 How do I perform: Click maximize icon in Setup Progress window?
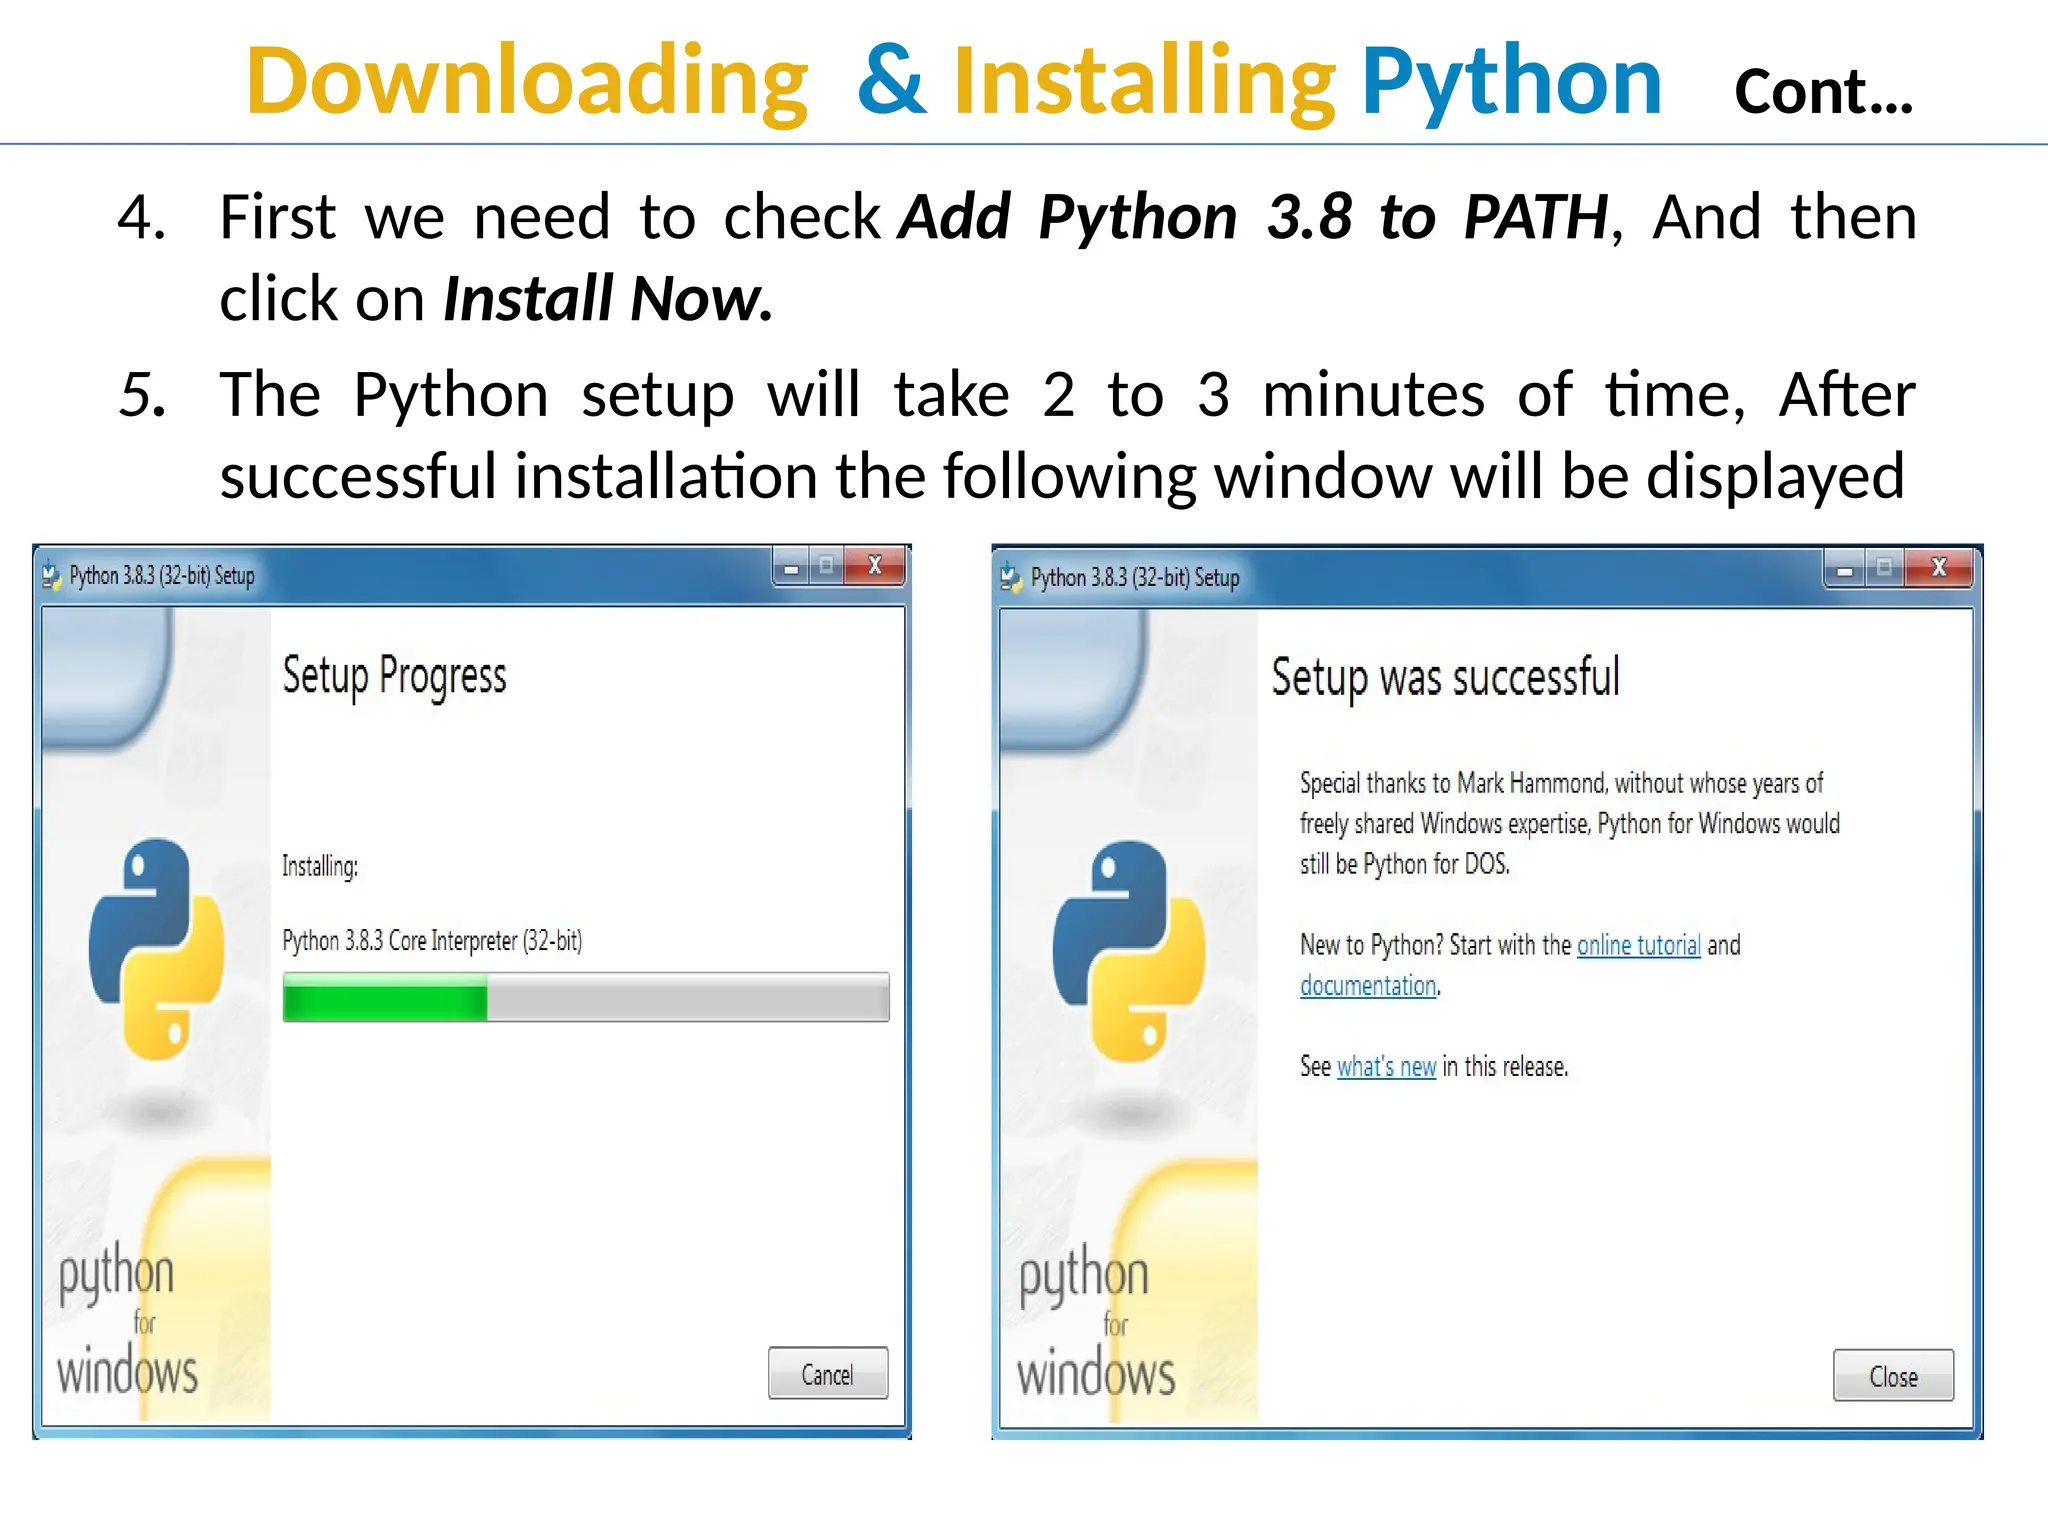[826, 567]
